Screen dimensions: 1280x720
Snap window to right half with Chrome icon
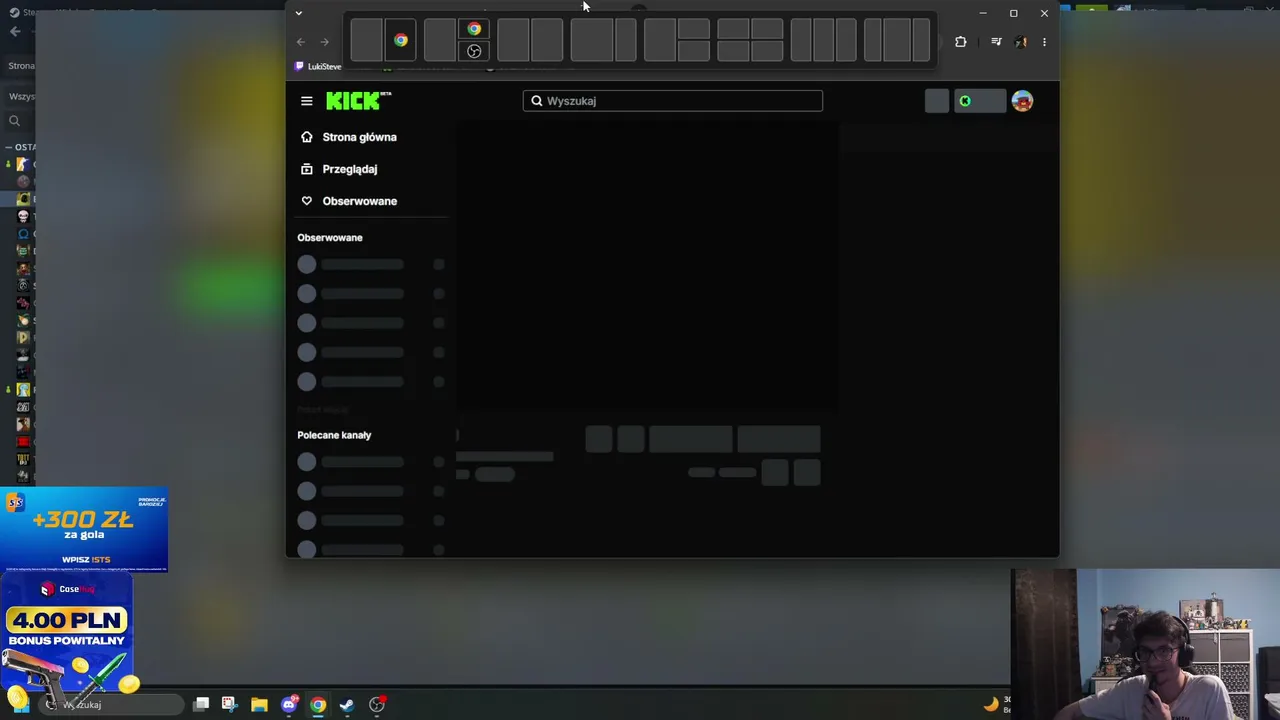point(400,40)
